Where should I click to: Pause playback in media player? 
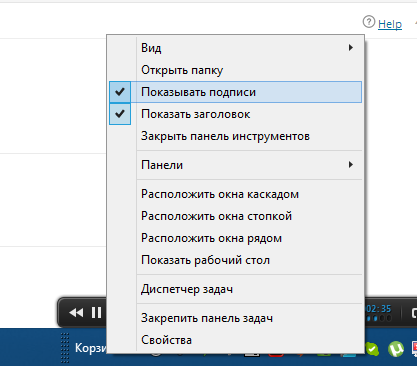click(x=96, y=313)
